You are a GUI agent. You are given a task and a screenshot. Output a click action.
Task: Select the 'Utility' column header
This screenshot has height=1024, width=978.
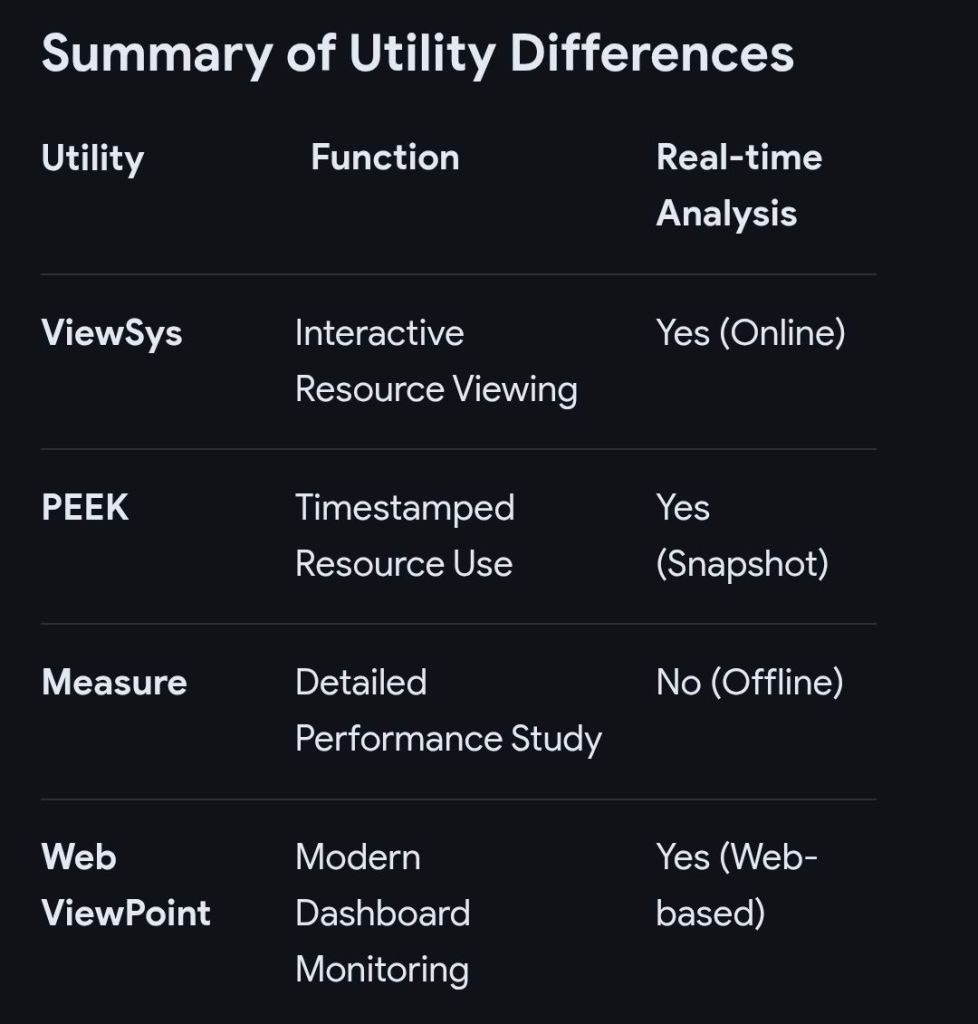[93, 159]
